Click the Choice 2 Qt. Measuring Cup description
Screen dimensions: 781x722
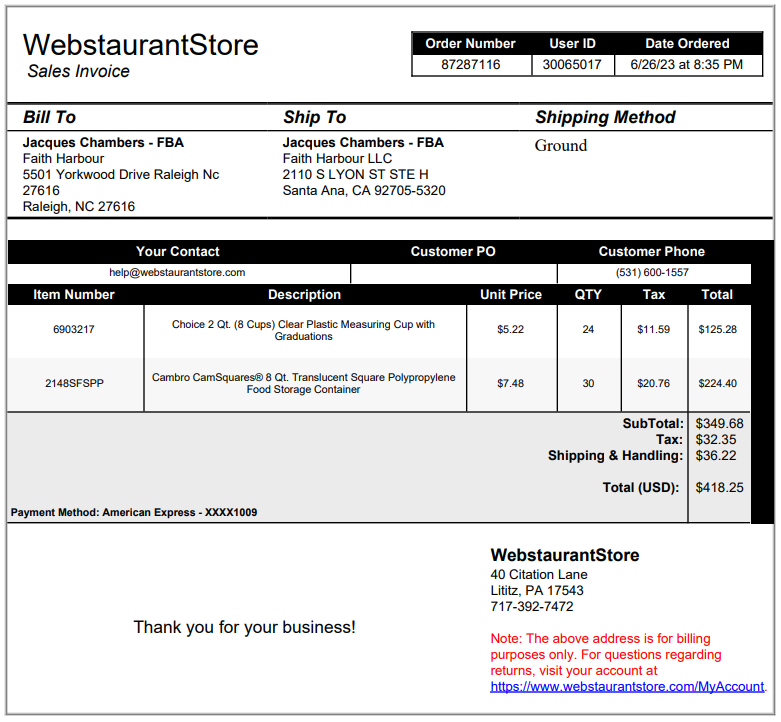[x=303, y=330]
